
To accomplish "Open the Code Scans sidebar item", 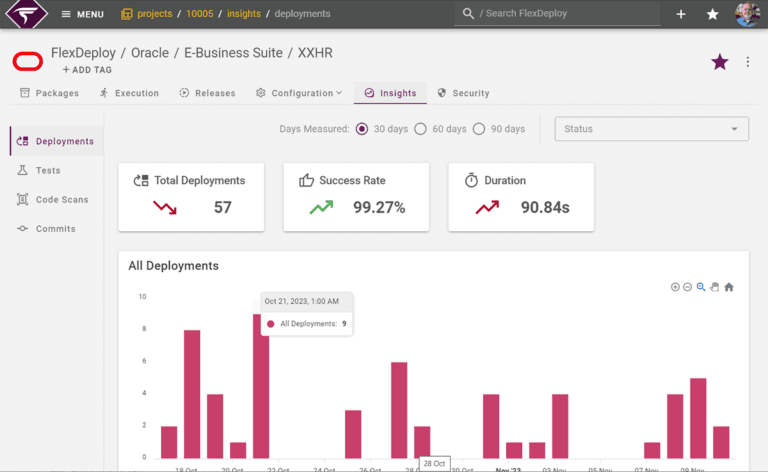I will (x=53, y=200).
